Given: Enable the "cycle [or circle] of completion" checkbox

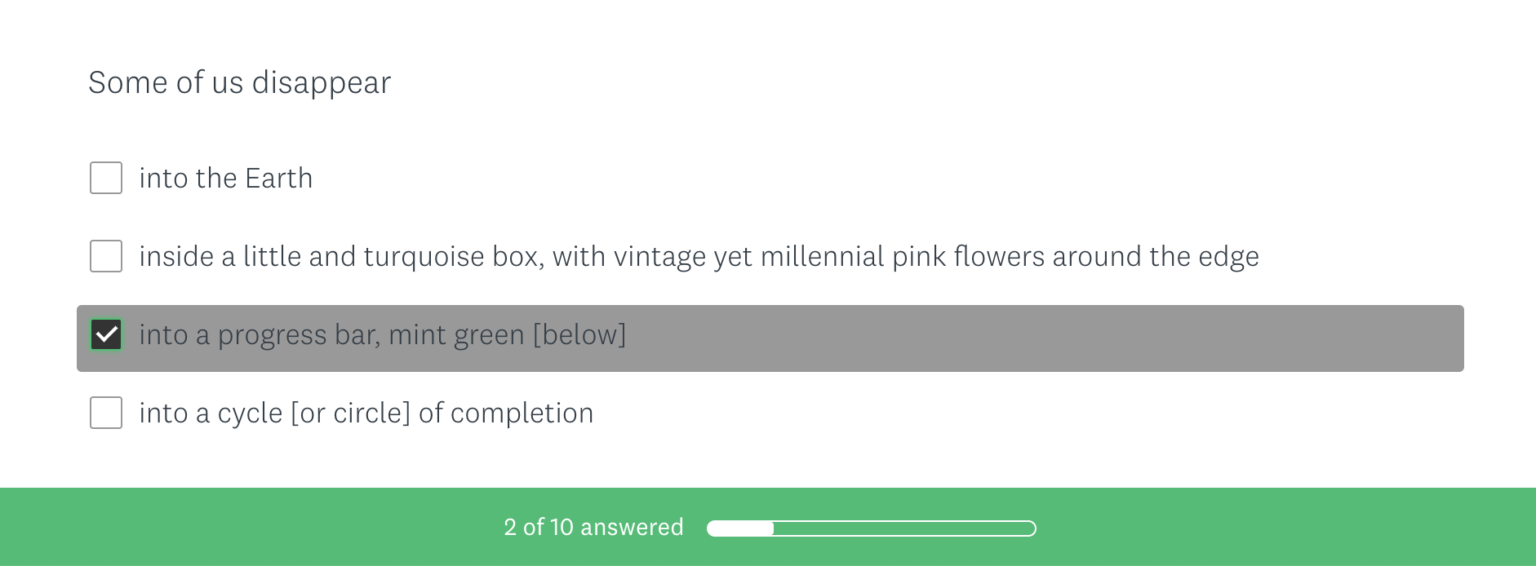Looking at the screenshot, I should click(x=106, y=413).
